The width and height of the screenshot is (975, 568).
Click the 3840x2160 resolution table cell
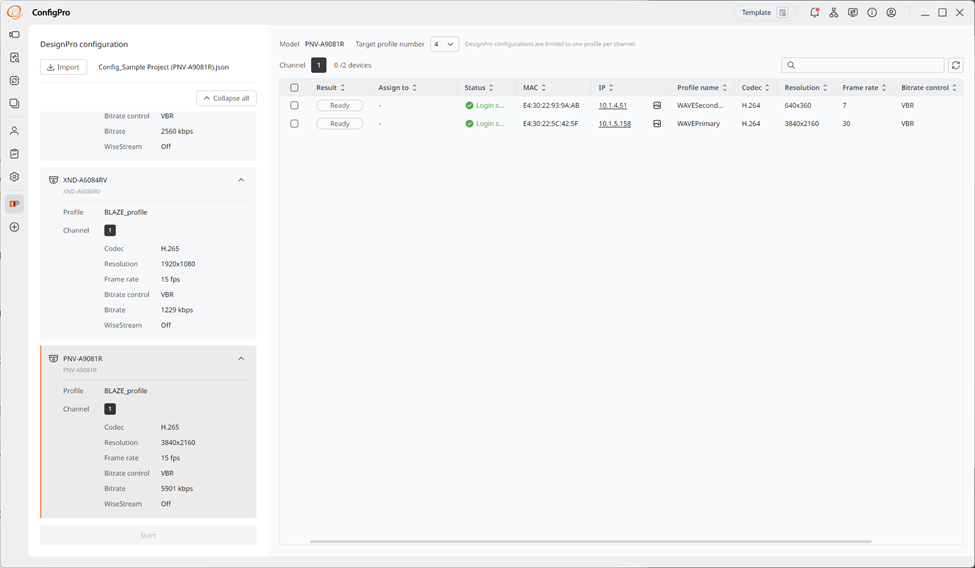coord(802,124)
